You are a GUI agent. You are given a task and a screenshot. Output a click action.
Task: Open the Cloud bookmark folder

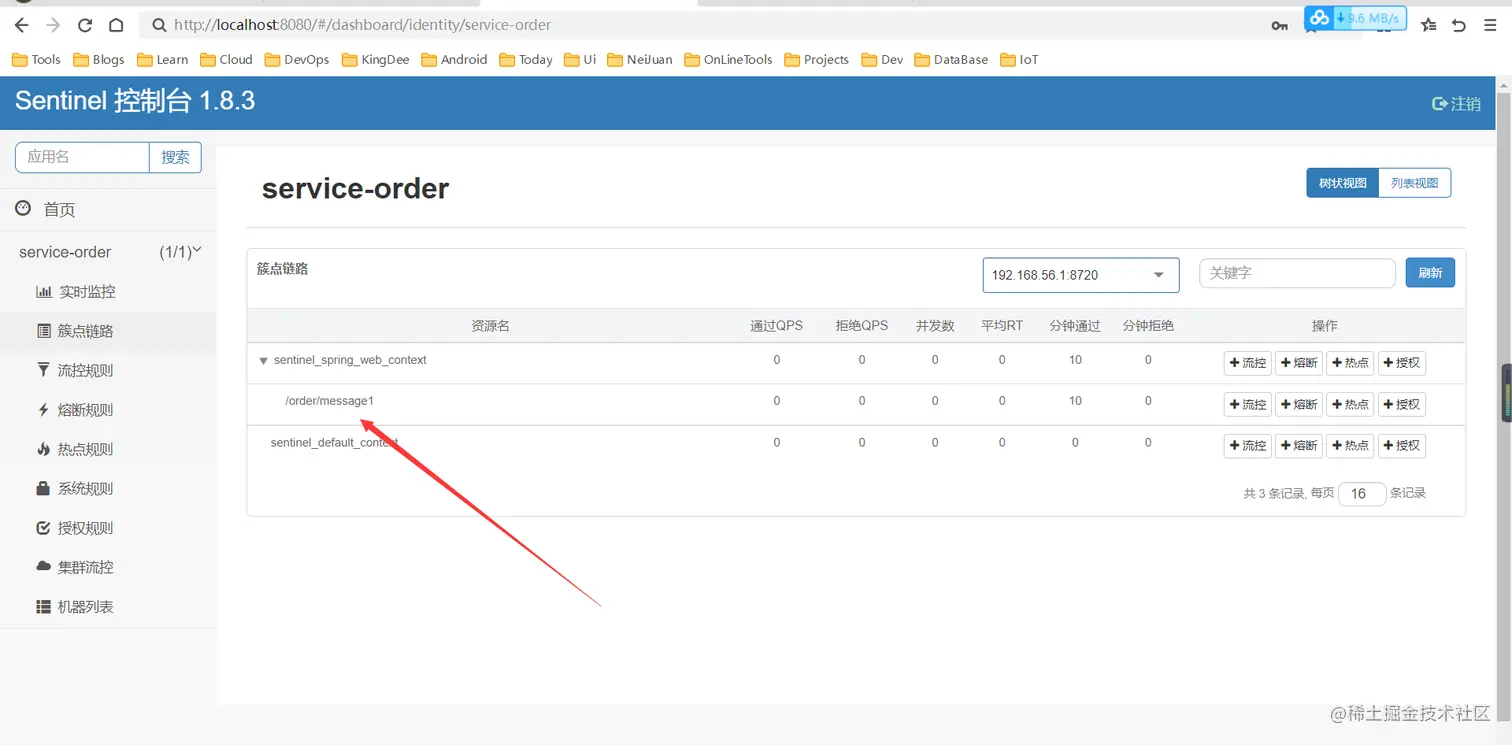[226, 59]
